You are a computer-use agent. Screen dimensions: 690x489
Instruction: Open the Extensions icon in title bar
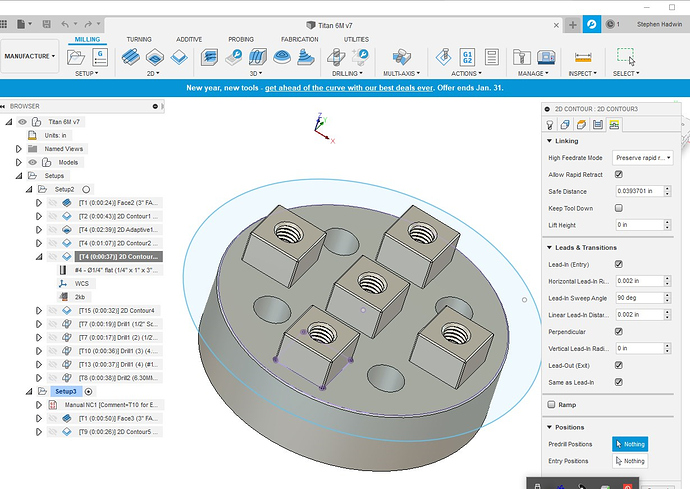592,24
